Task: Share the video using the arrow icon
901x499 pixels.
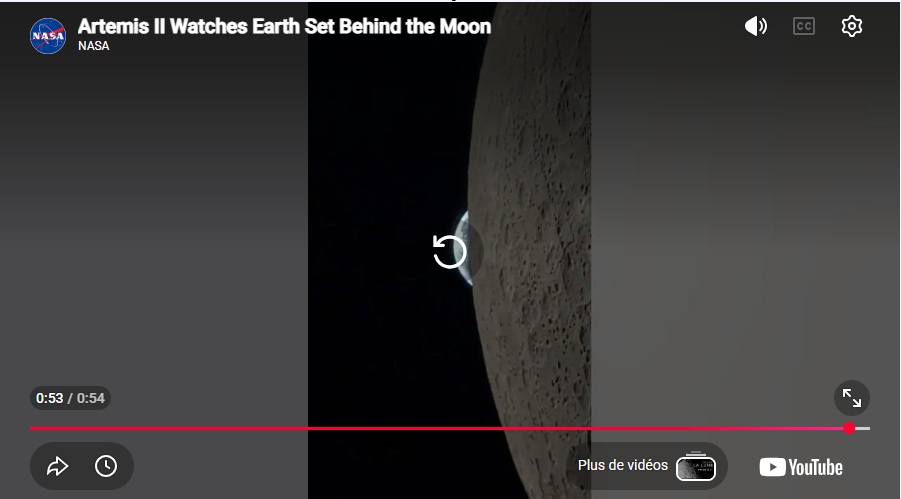Action: click(x=57, y=466)
